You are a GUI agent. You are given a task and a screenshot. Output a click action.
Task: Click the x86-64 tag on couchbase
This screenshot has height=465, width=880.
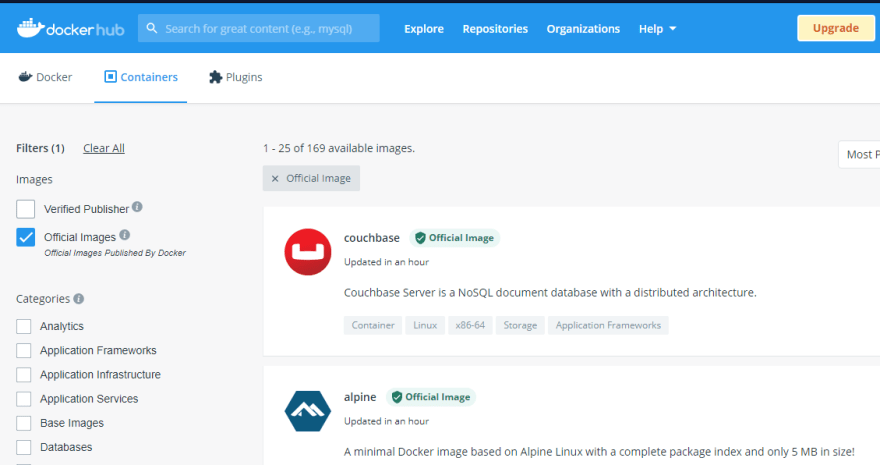470,325
